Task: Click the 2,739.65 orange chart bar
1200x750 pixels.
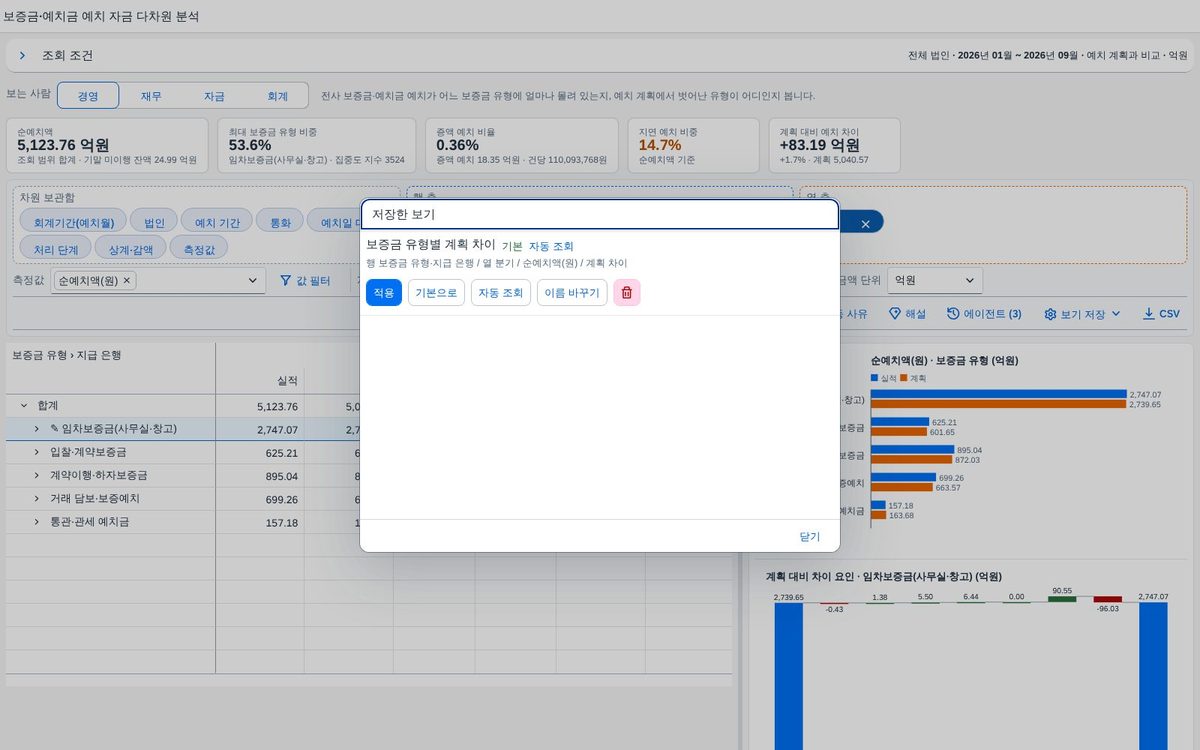Action: pos(999,404)
